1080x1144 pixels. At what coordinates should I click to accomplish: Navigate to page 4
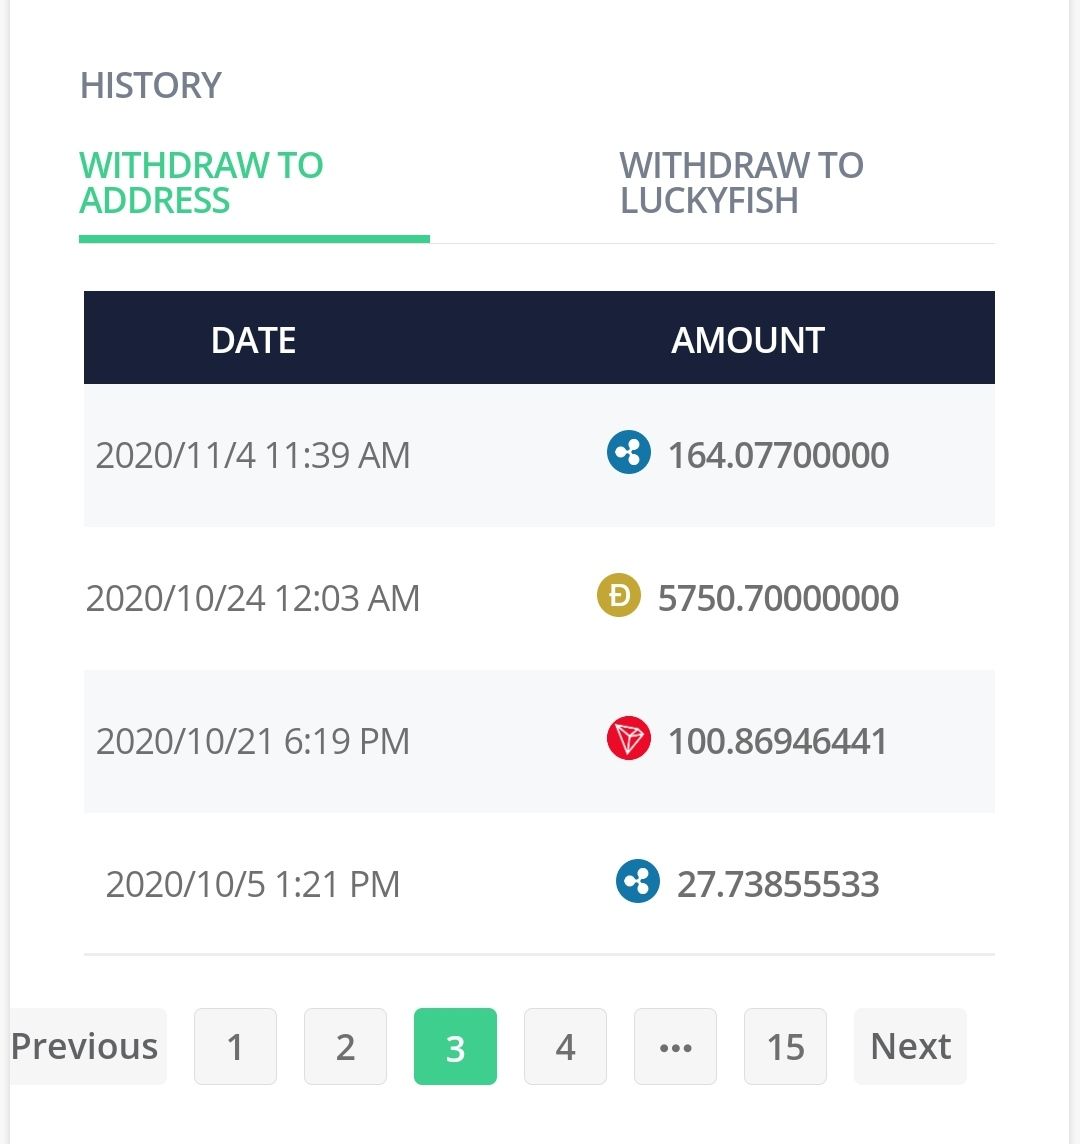point(565,1046)
